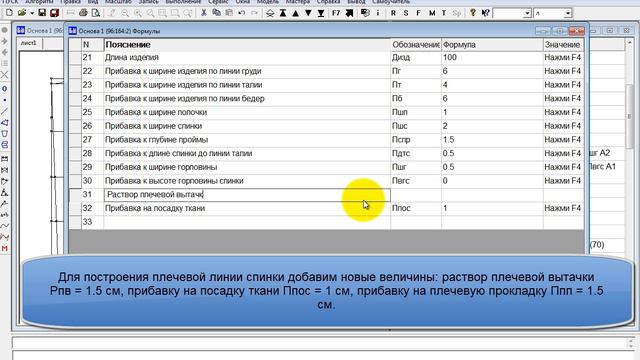Click the empty explanation cell in row 33

[x=247, y=222]
